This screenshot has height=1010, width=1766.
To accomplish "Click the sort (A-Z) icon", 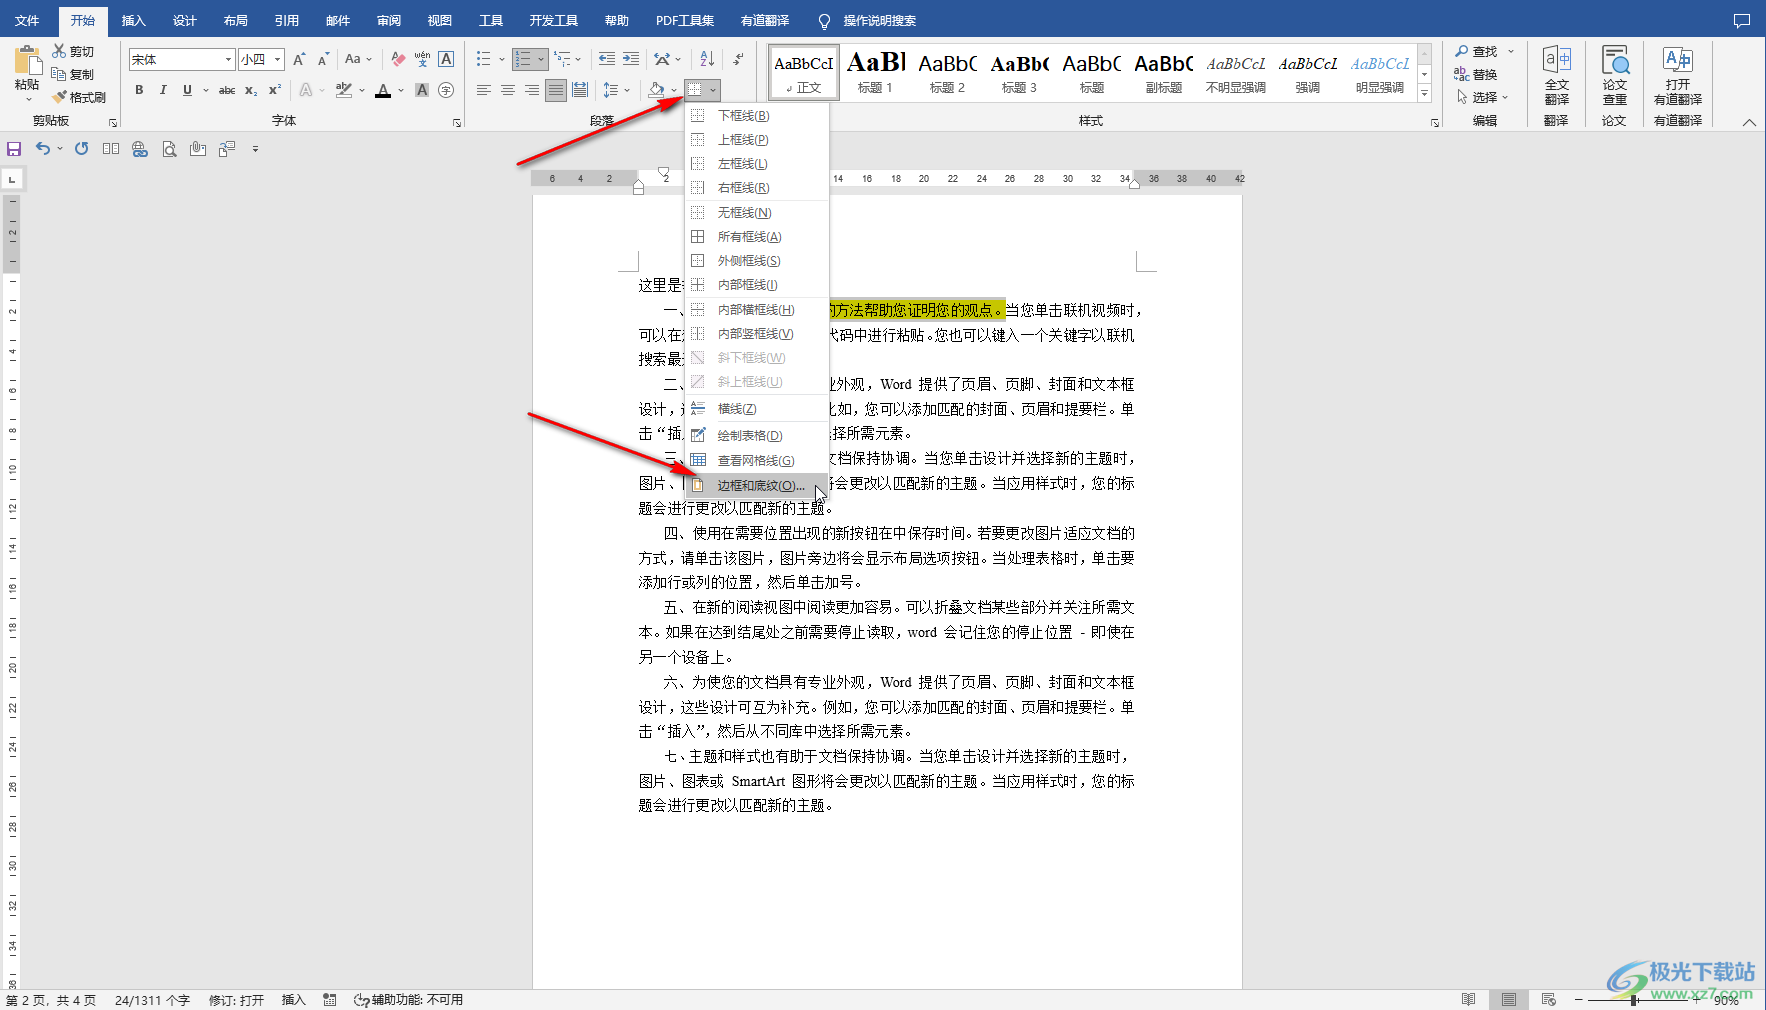I will [x=707, y=59].
